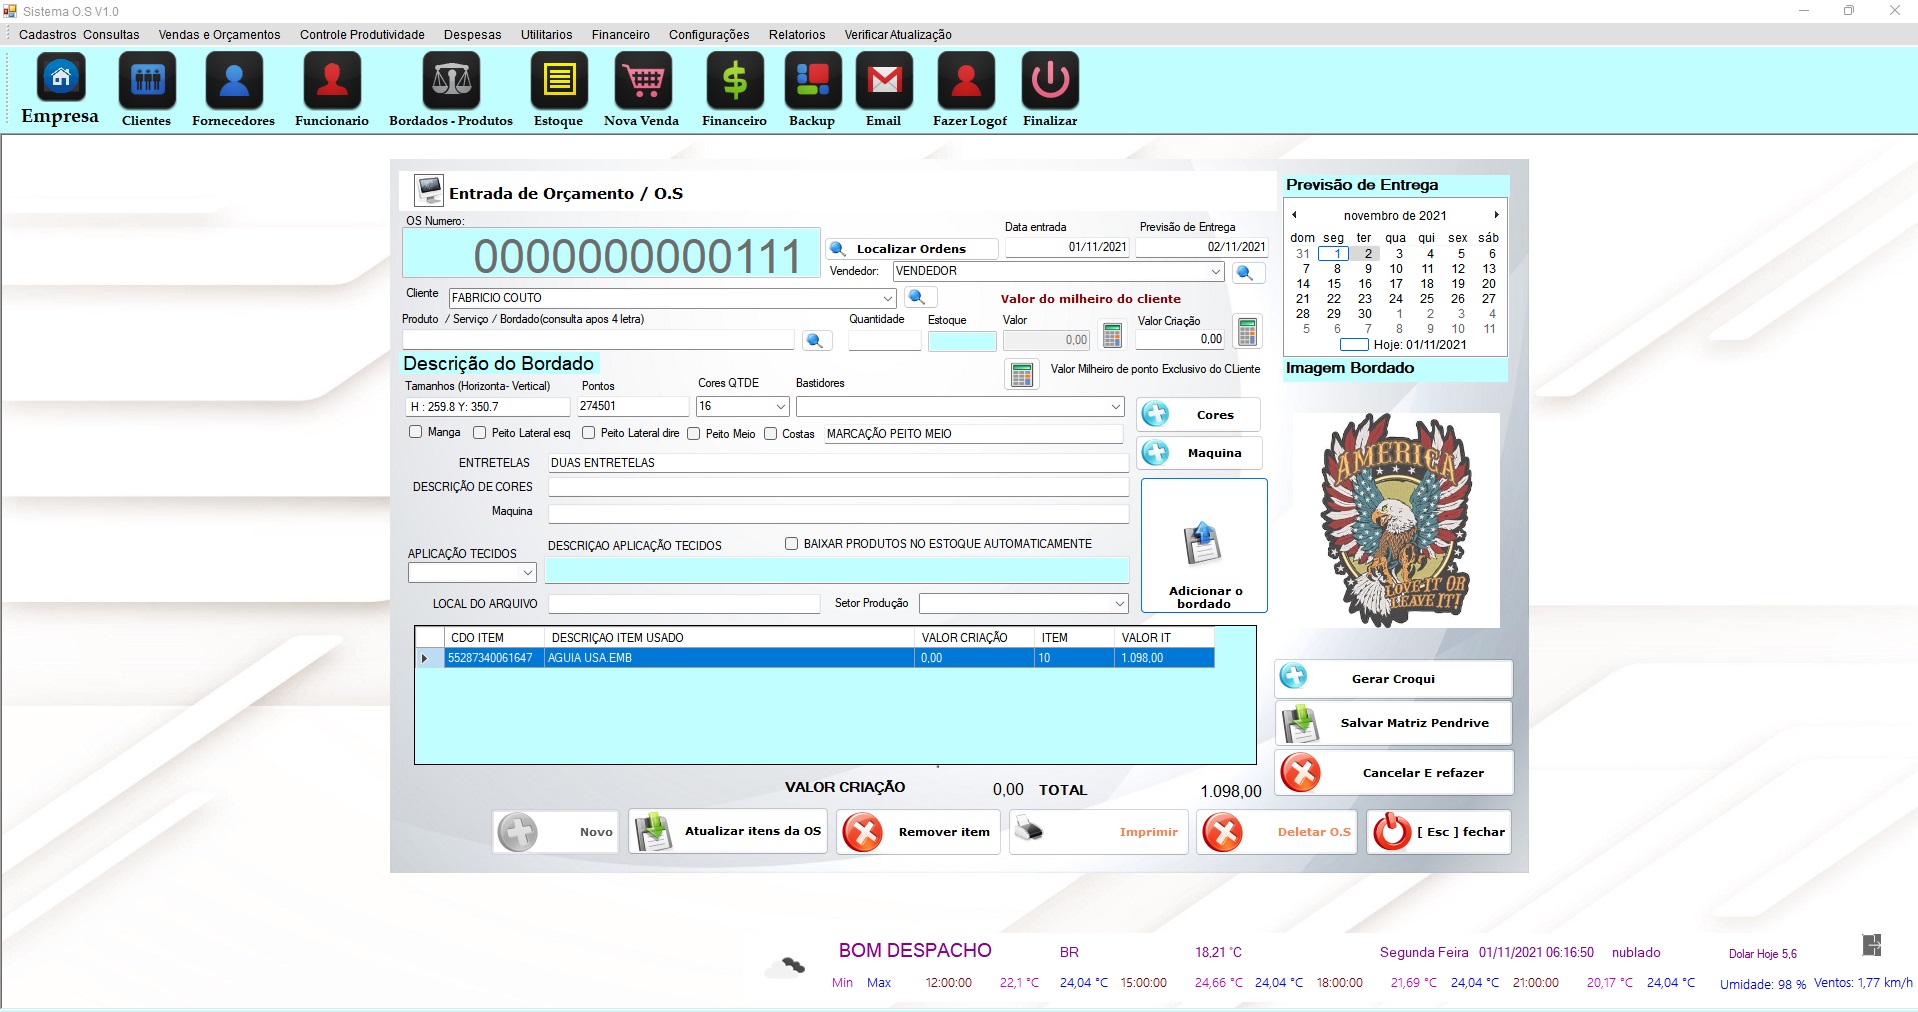The width and height of the screenshot is (1918, 1012).
Task: Open Bordados - Produtos scales icon
Action: point(451,81)
